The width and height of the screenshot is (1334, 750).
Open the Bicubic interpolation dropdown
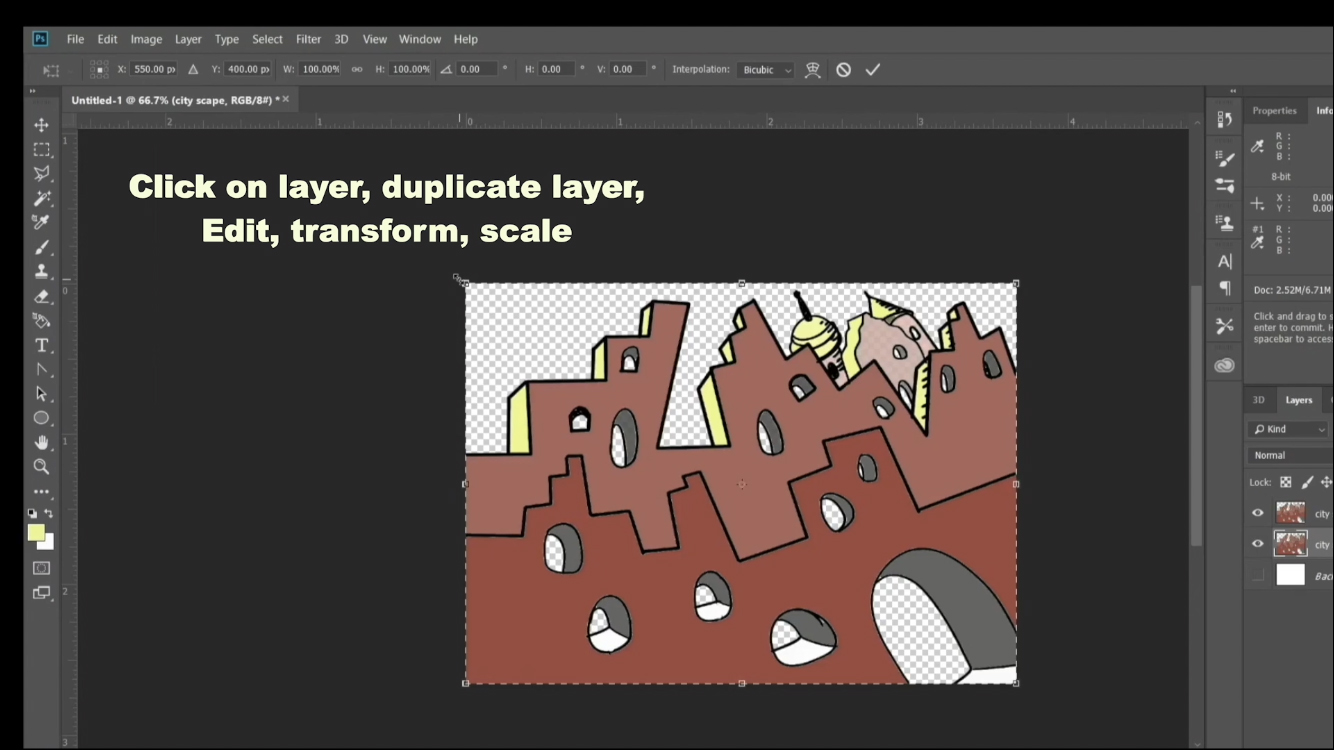point(764,69)
